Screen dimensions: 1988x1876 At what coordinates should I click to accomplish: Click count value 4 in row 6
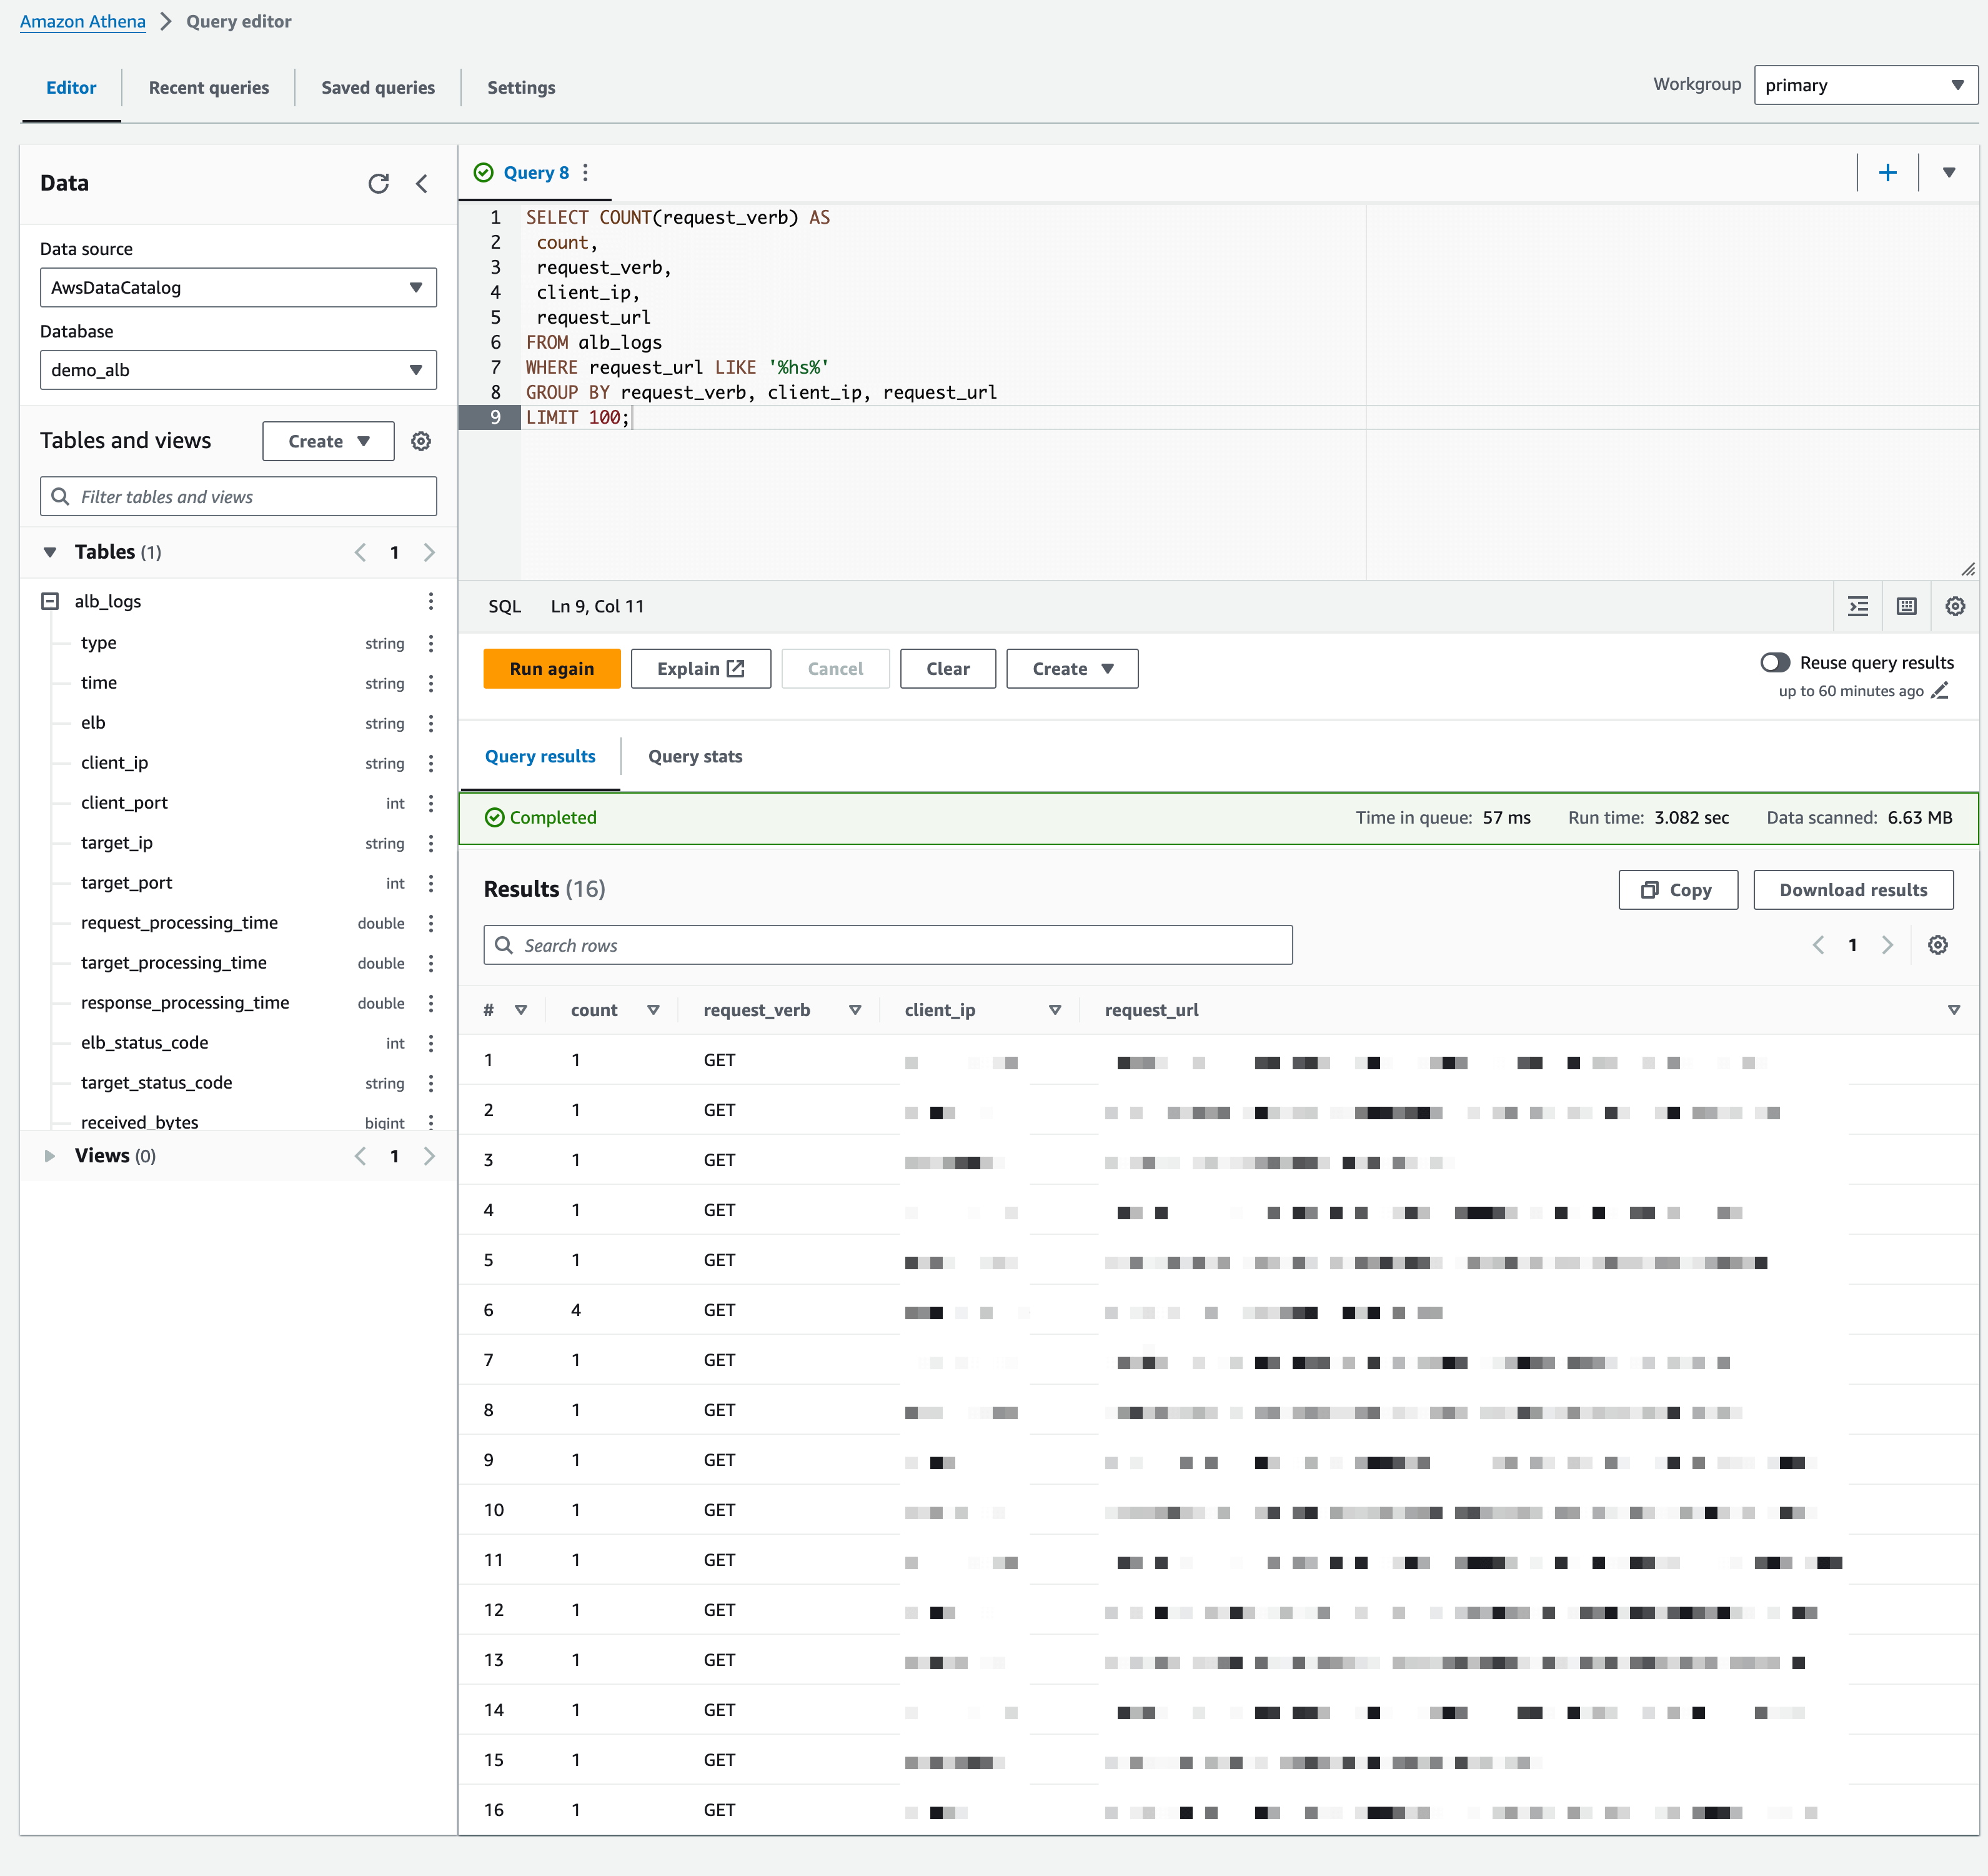click(x=576, y=1310)
